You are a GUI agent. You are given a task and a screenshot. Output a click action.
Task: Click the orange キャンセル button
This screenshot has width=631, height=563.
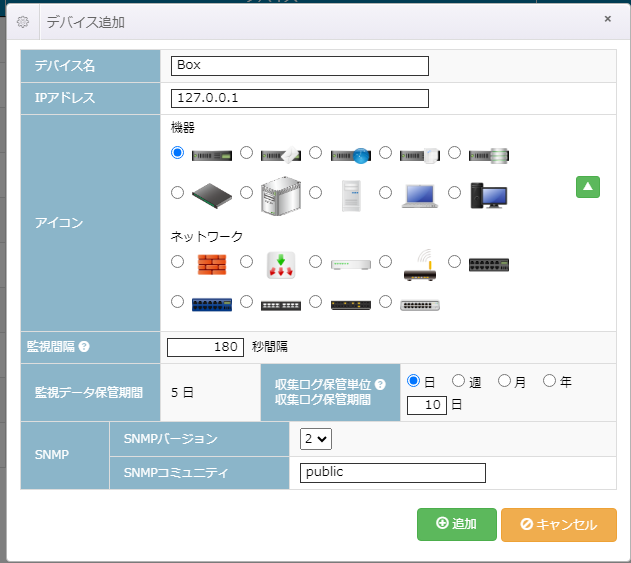559,525
